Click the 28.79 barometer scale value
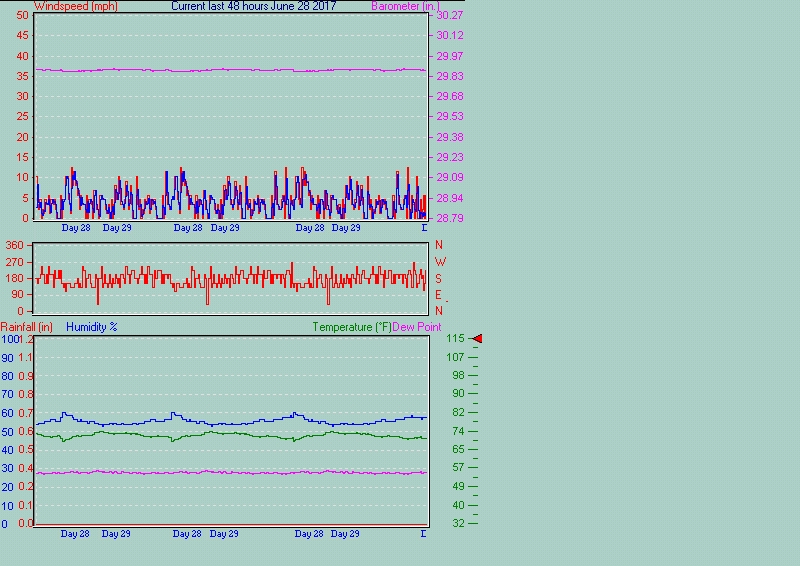The image size is (800, 566). pos(450,218)
